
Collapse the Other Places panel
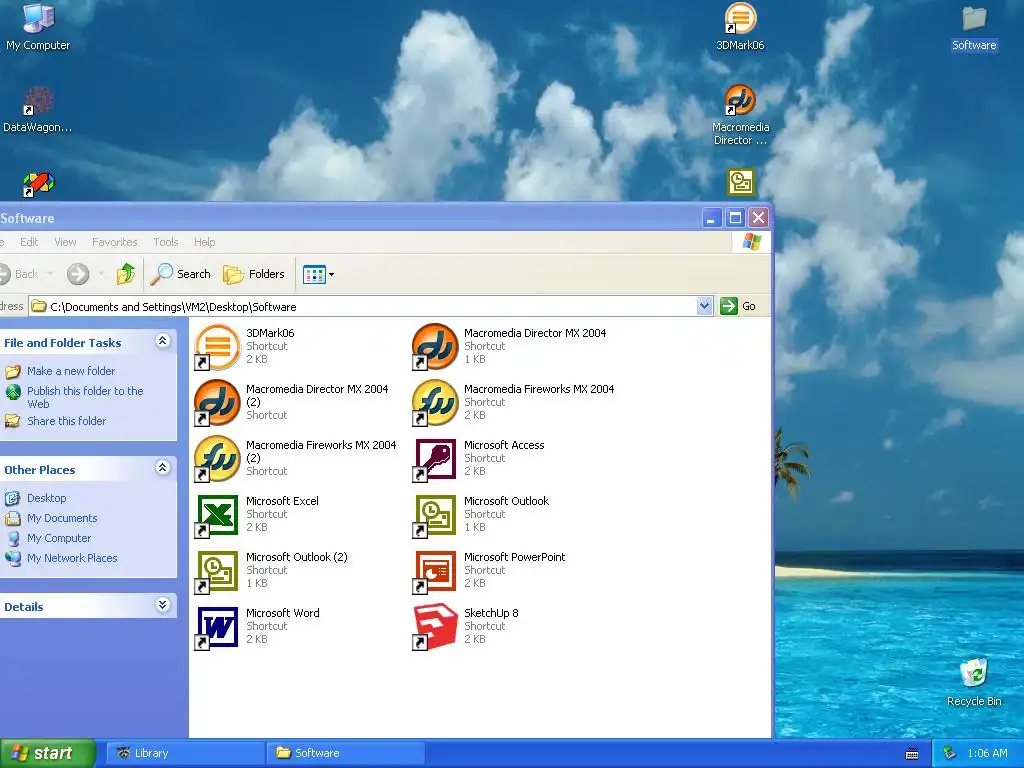163,468
